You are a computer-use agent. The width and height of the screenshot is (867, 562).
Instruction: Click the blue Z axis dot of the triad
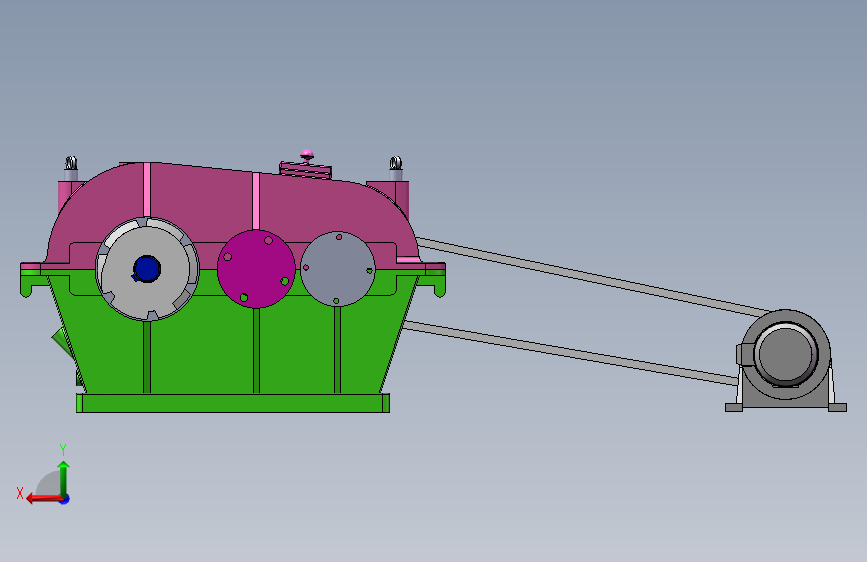click(x=65, y=499)
